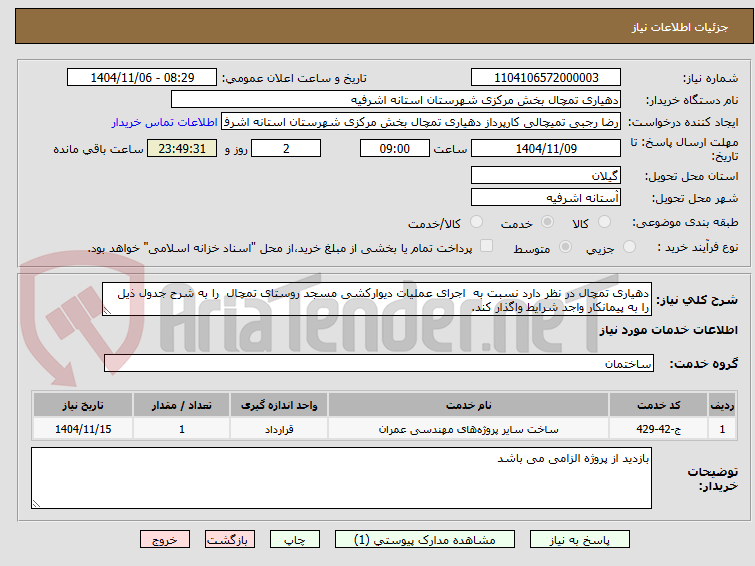The height and width of the screenshot is (566, 755).
Task: Click the ساخت سایر پروژه‌های مهندسی عمران cell
Action: click(469, 429)
